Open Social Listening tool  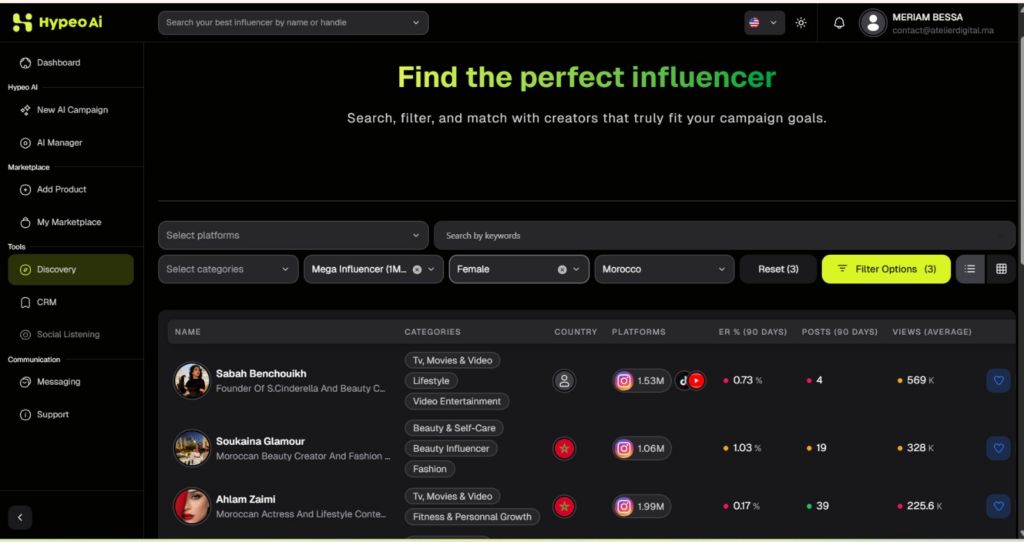point(60,334)
